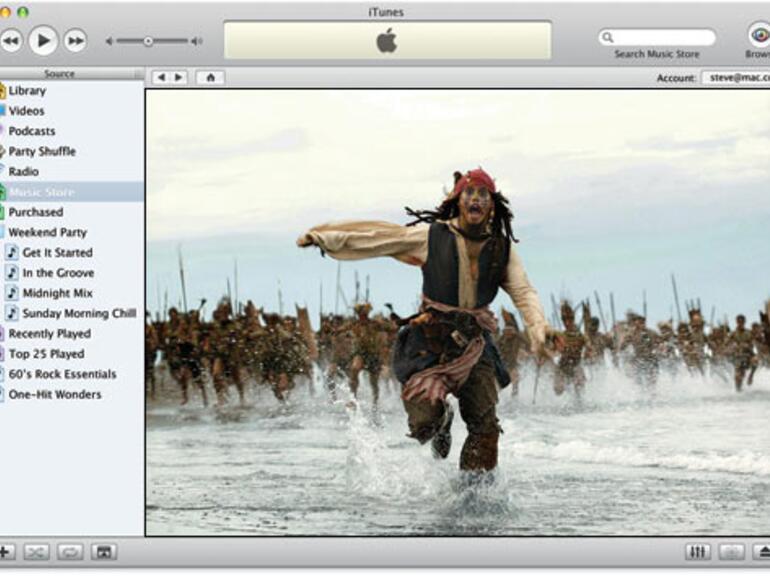Image resolution: width=770 pixels, height=578 pixels.
Task: Click the Rewind previous track button
Action: click(x=10, y=40)
